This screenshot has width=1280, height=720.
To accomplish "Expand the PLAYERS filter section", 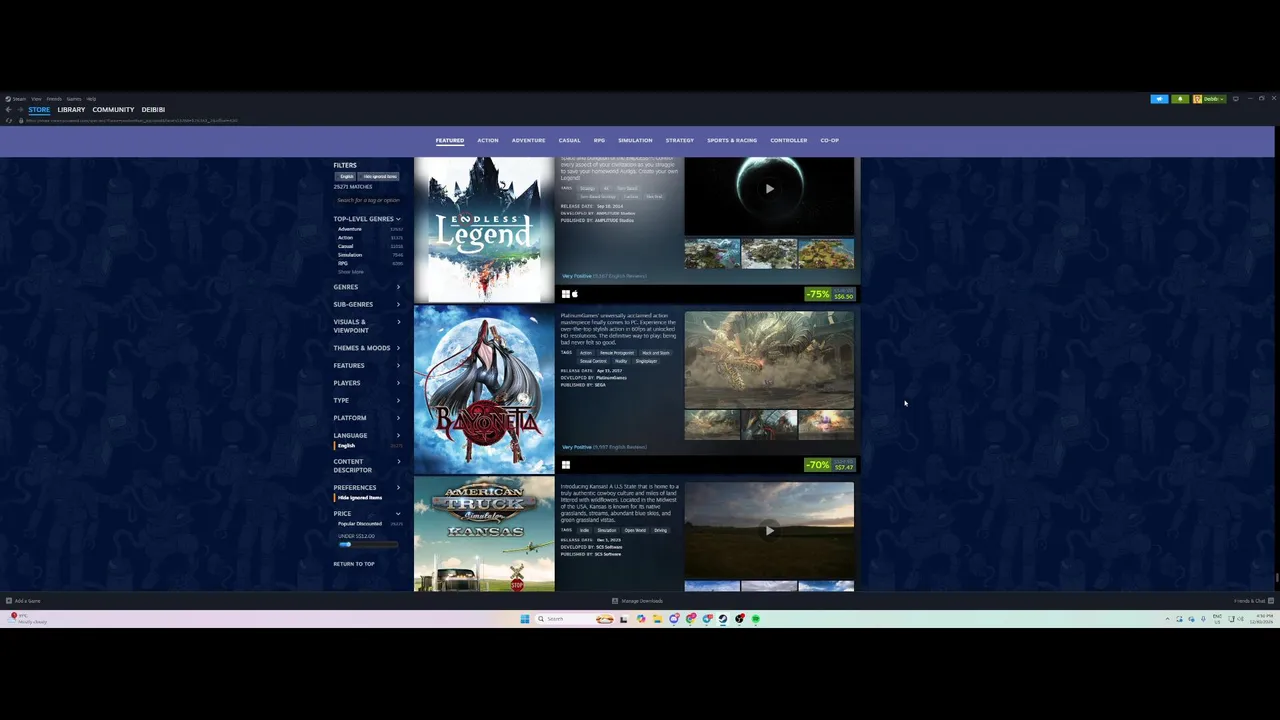I will [x=367, y=383].
